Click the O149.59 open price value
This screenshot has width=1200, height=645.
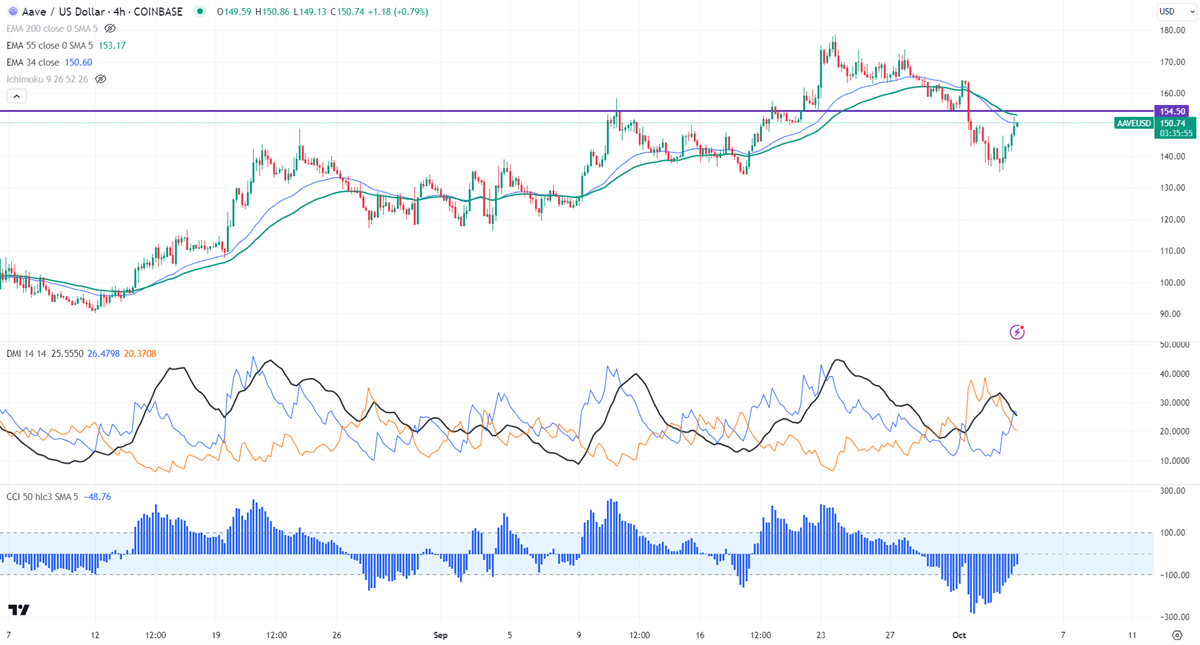[x=232, y=12]
